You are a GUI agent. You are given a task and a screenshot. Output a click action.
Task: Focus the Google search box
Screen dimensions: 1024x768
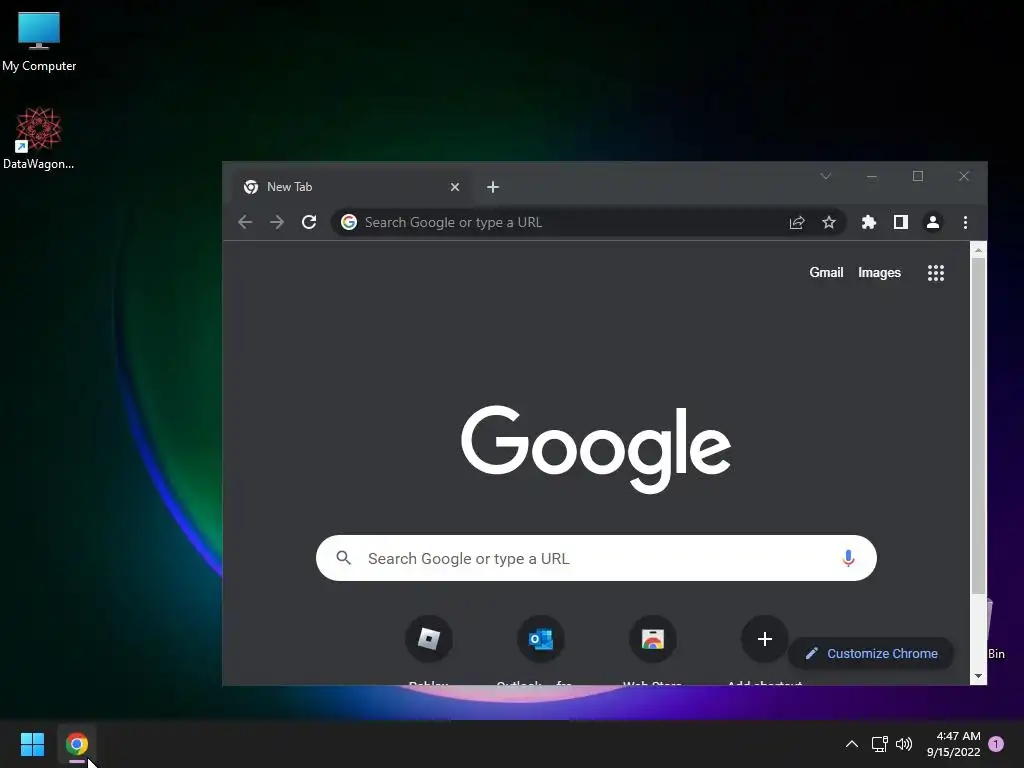click(x=596, y=558)
